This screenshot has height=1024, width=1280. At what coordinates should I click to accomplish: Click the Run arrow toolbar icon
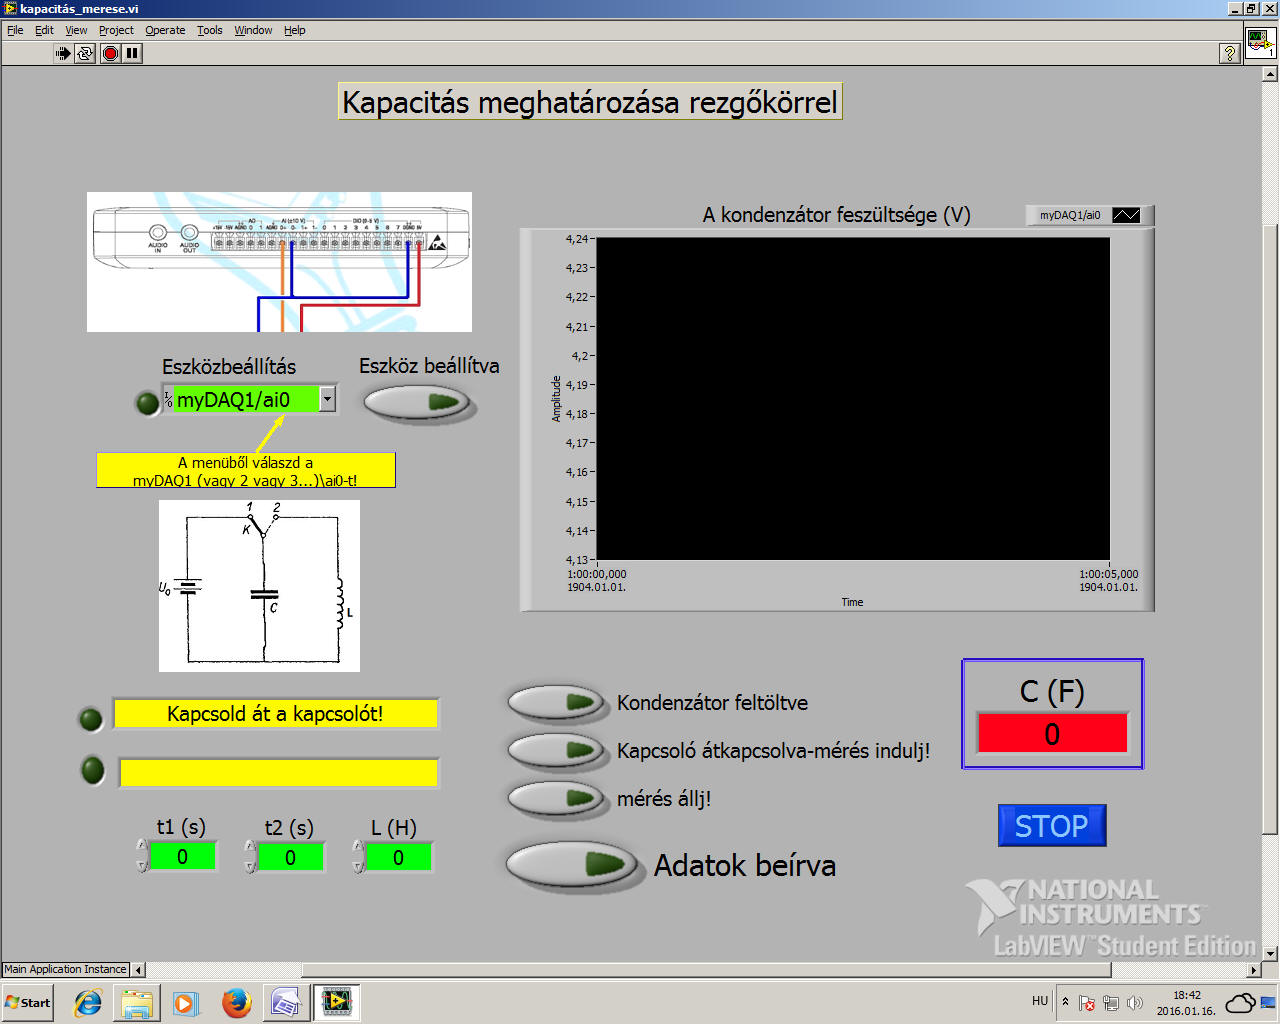[63, 53]
